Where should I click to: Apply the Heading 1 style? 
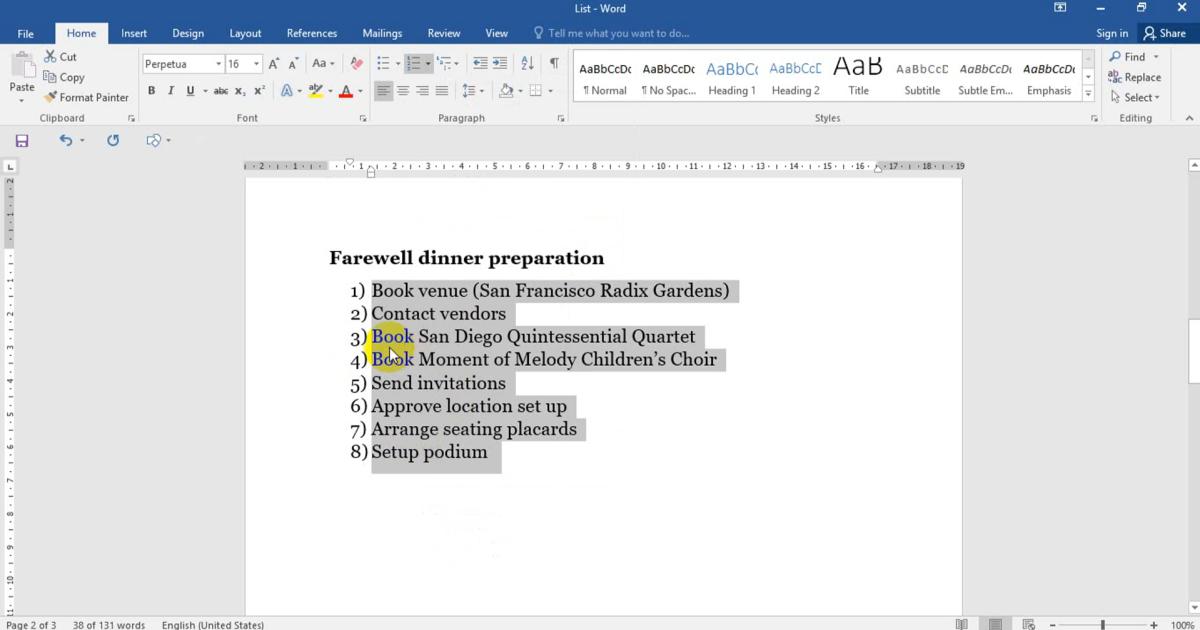coord(732,78)
